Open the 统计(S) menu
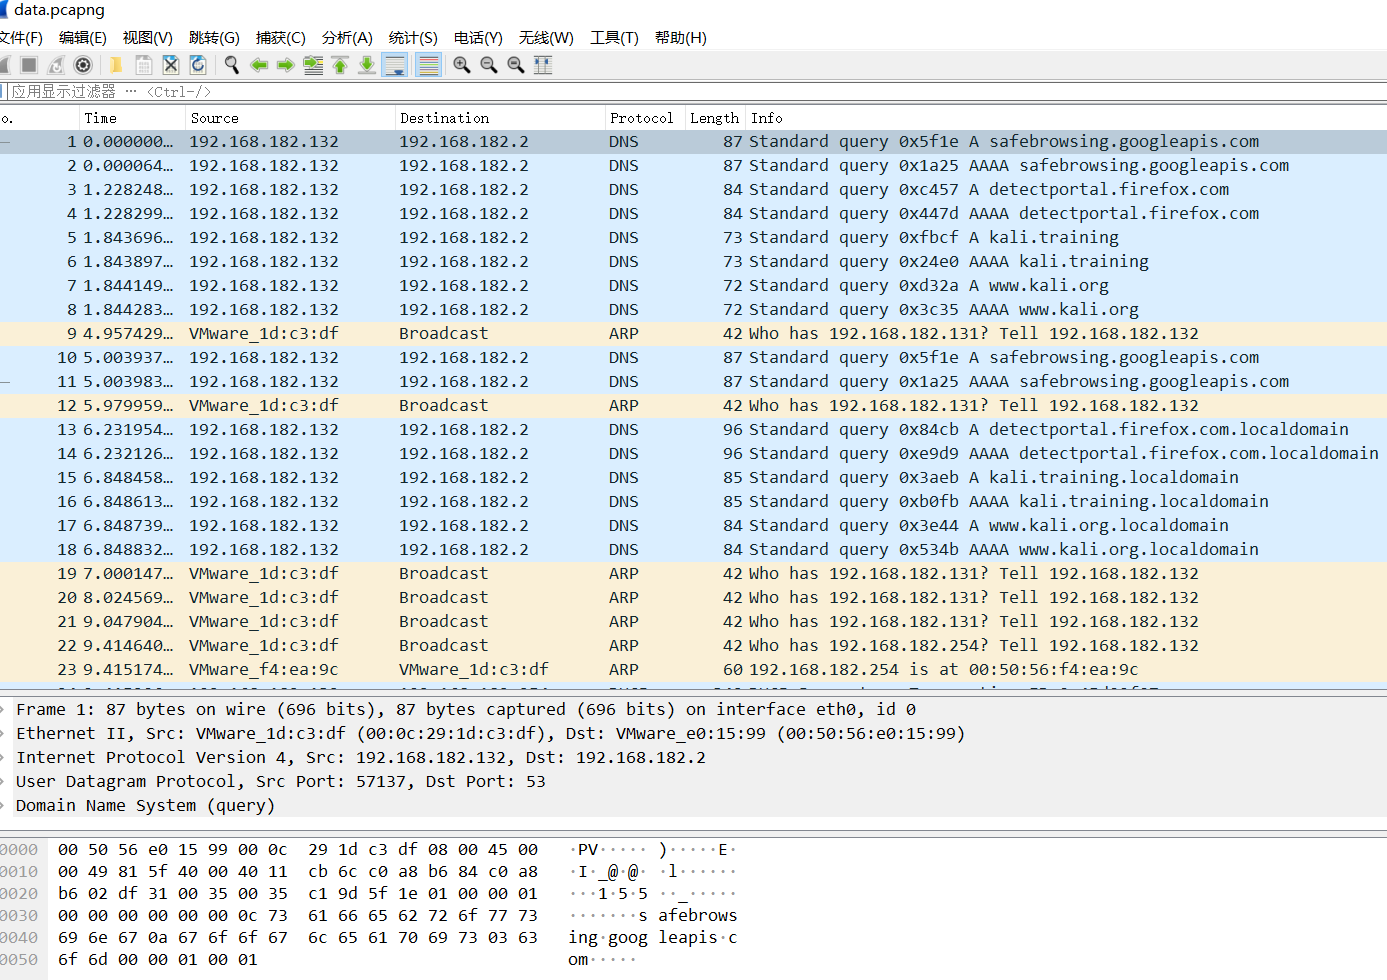 coord(413,38)
